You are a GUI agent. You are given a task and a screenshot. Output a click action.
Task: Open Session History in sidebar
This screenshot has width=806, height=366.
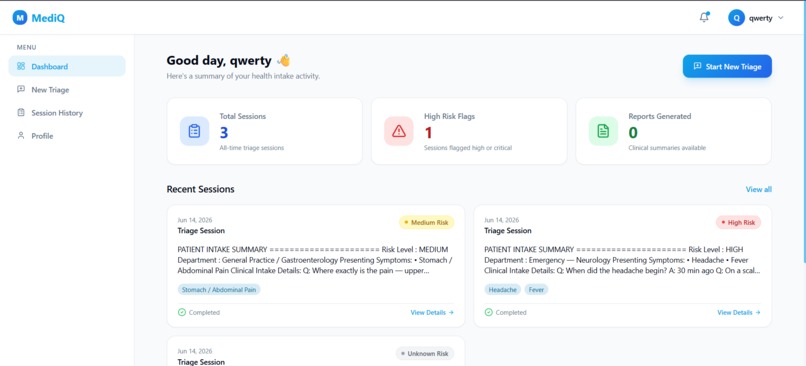click(67, 113)
